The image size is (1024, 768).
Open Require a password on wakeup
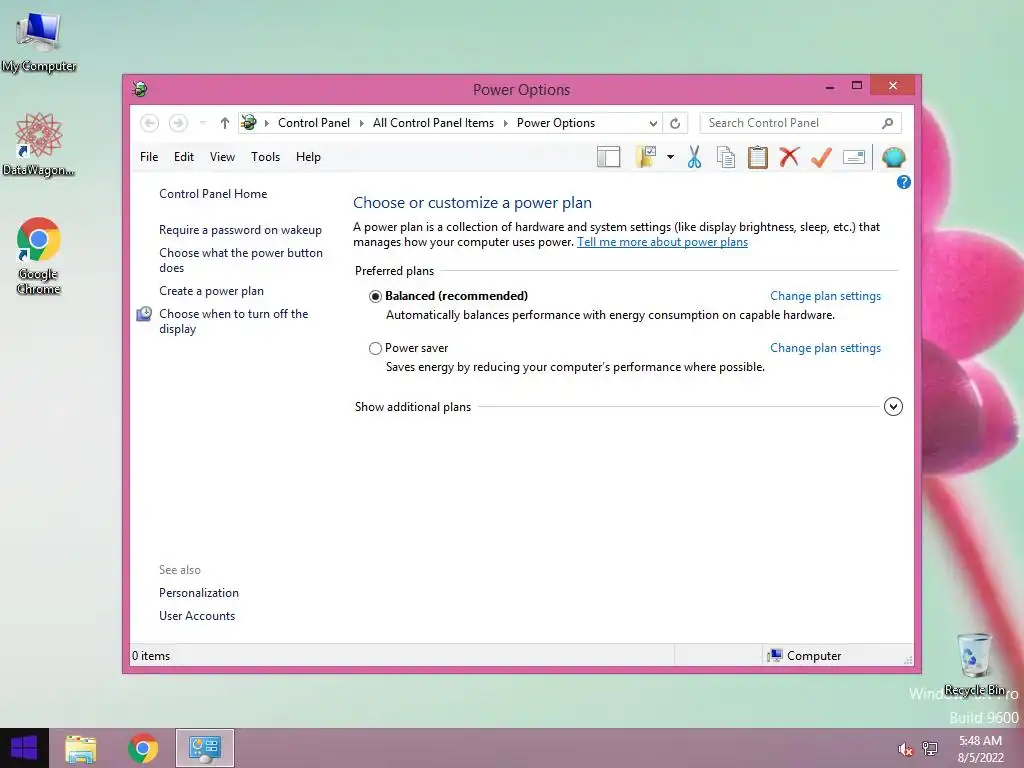coord(240,230)
